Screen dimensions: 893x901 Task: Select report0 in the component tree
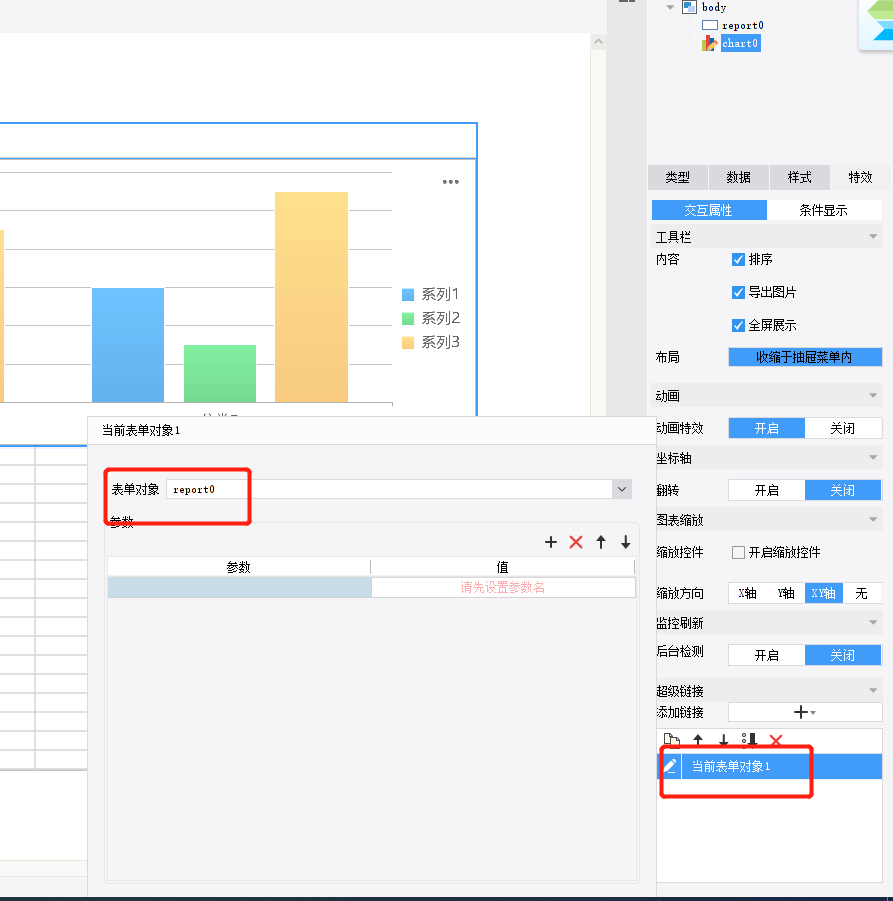pyautogui.click(x=742, y=25)
